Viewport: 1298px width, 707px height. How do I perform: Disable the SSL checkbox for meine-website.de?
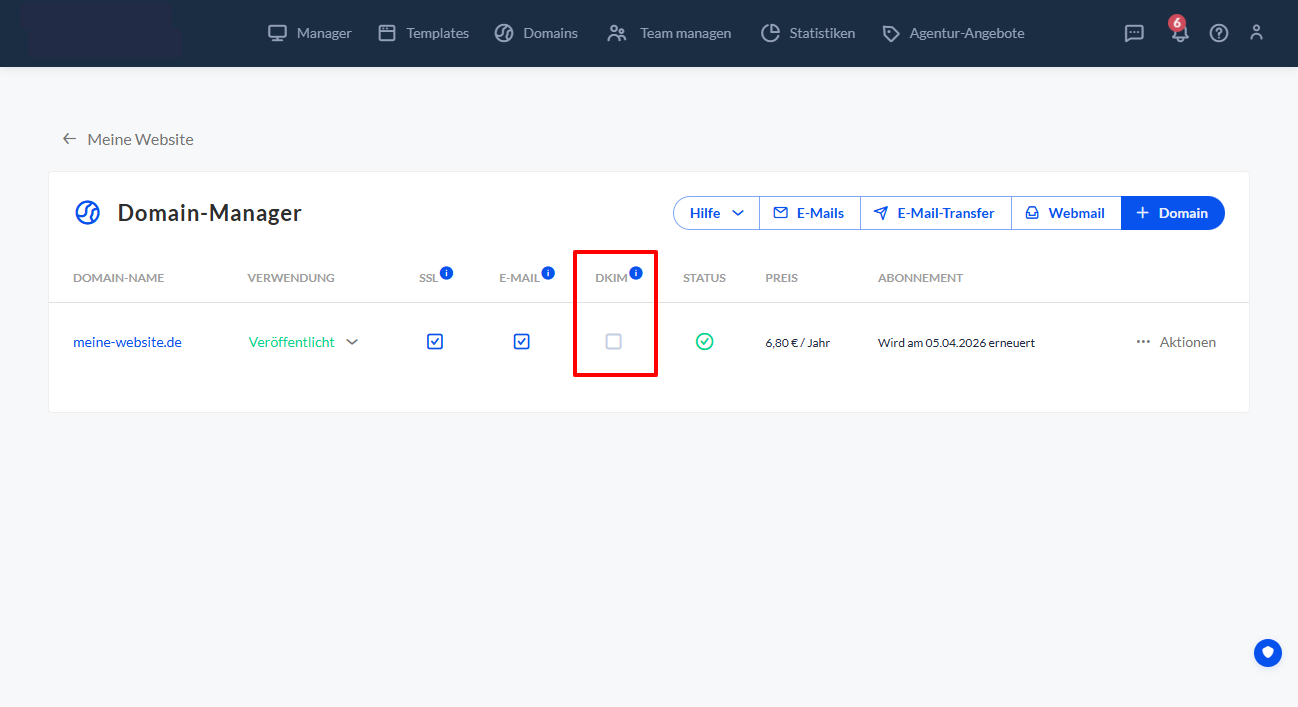click(x=435, y=342)
